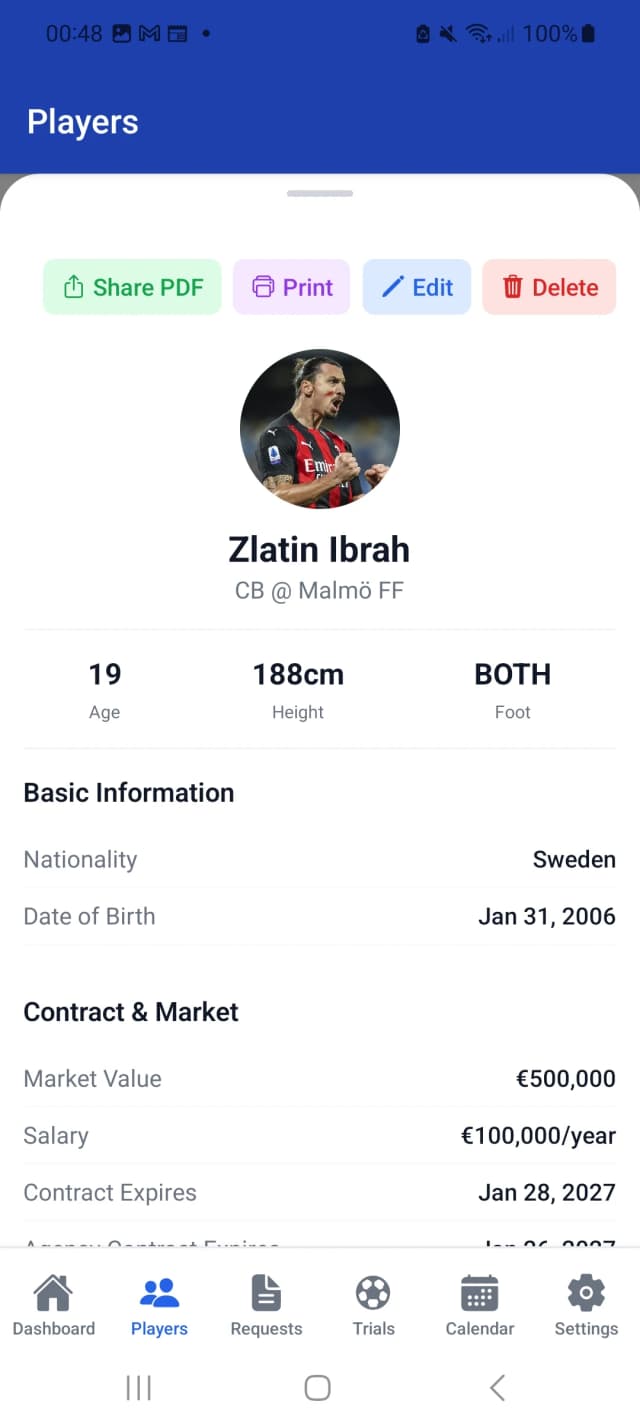The image size is (640, 1427).
Task: Tap the Delete button for this player
Action: pyautogui.click(x=549, y=286)
